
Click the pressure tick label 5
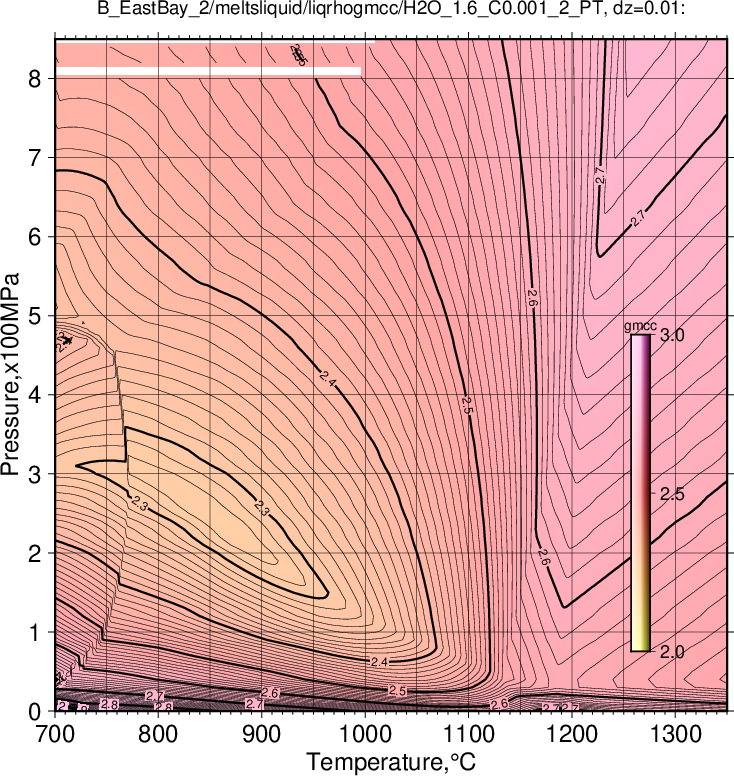35,316
